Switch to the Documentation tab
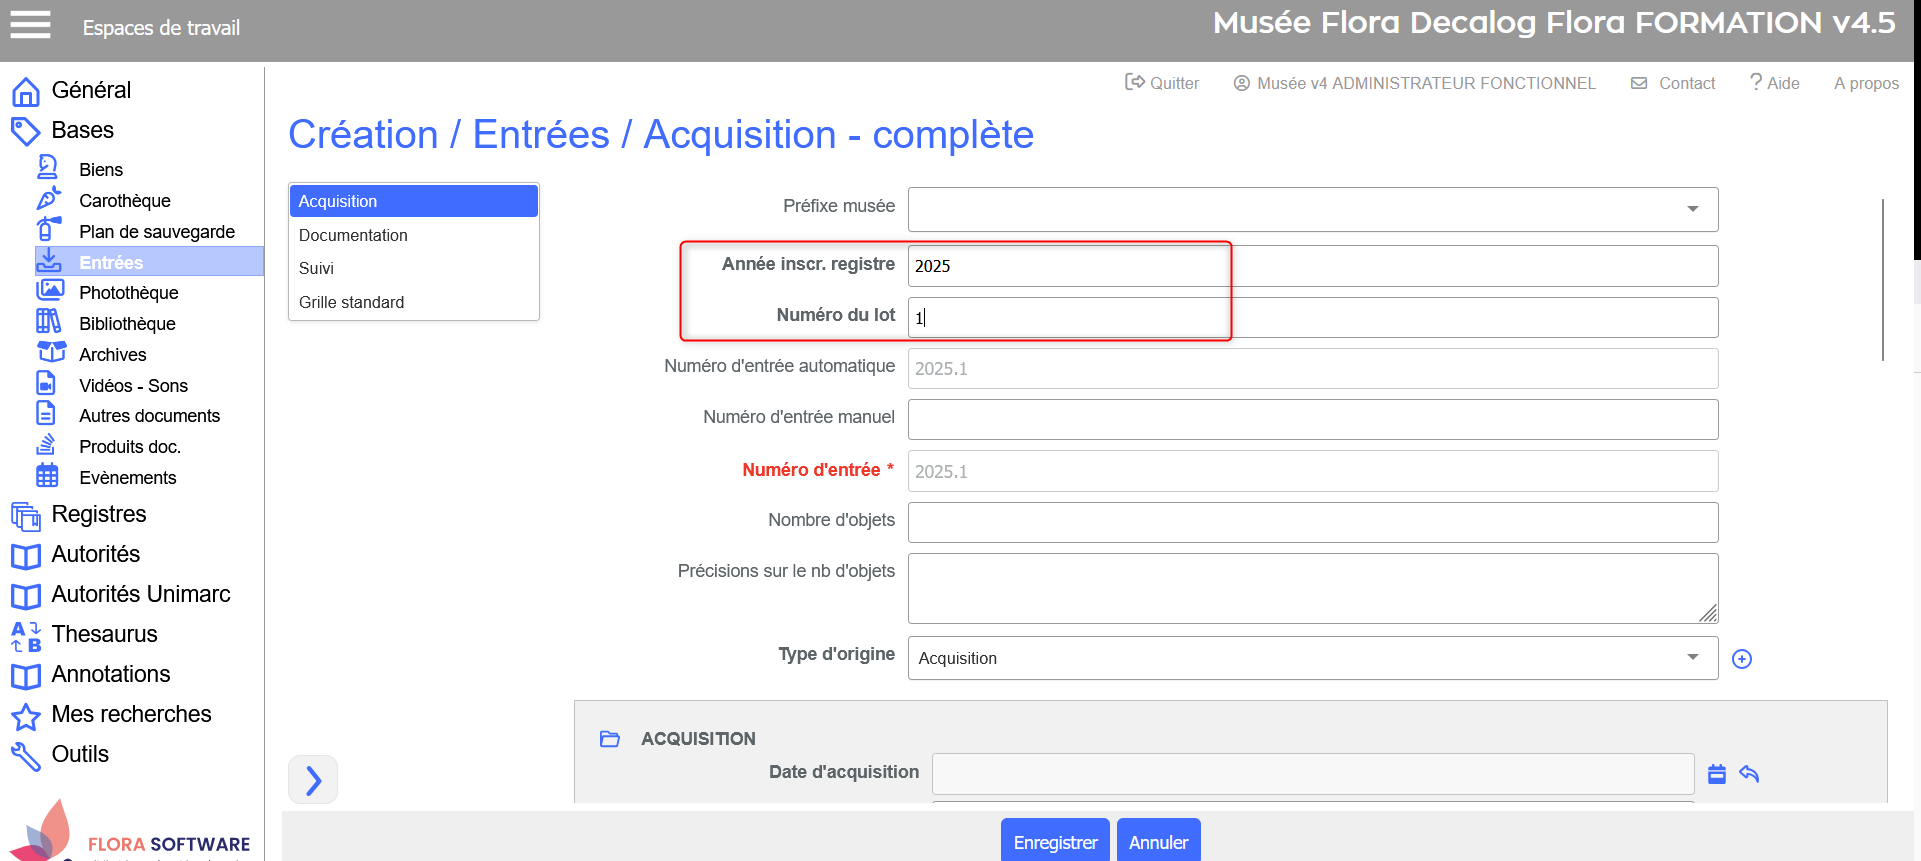The width and height of the screenshot is (1921, 861). pyautogui.click(x=414, y=235)
